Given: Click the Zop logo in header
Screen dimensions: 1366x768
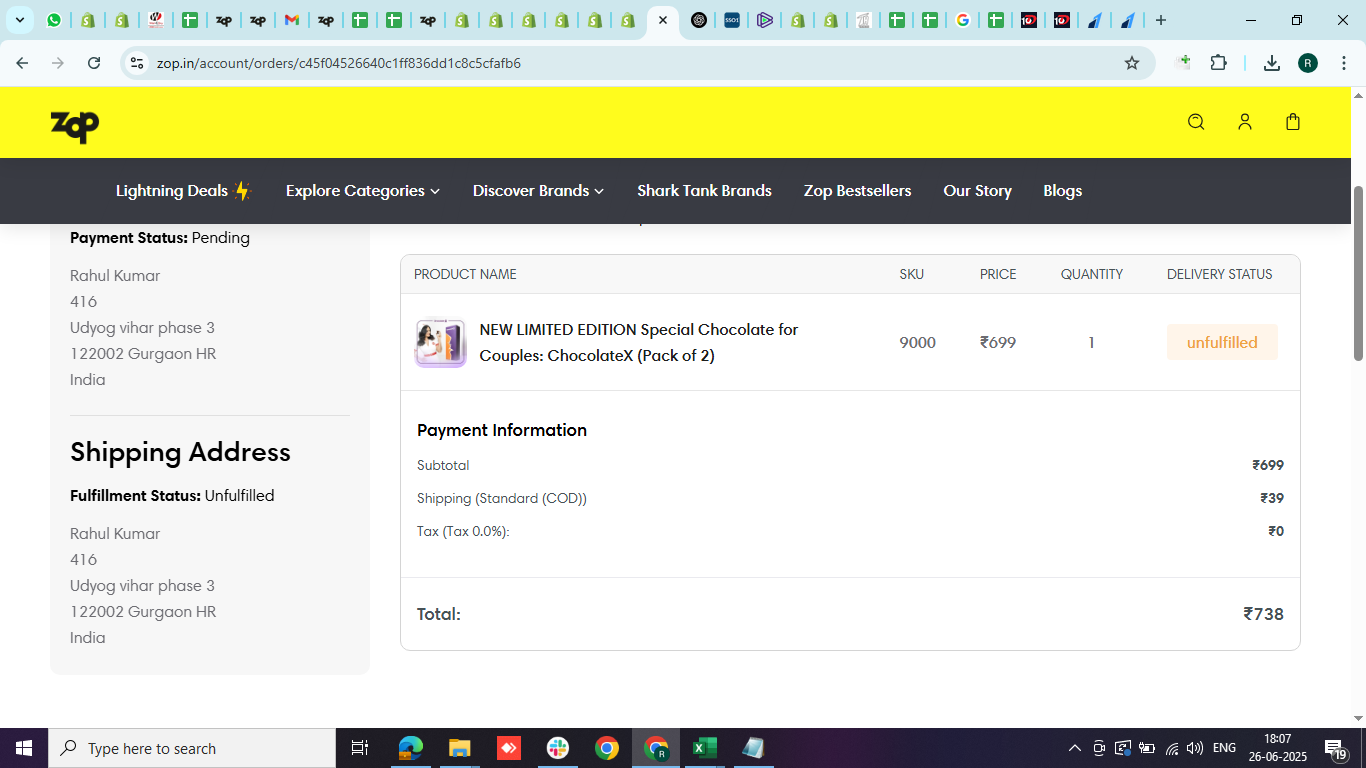Looking at the screenshot, I should pos(75,125).
